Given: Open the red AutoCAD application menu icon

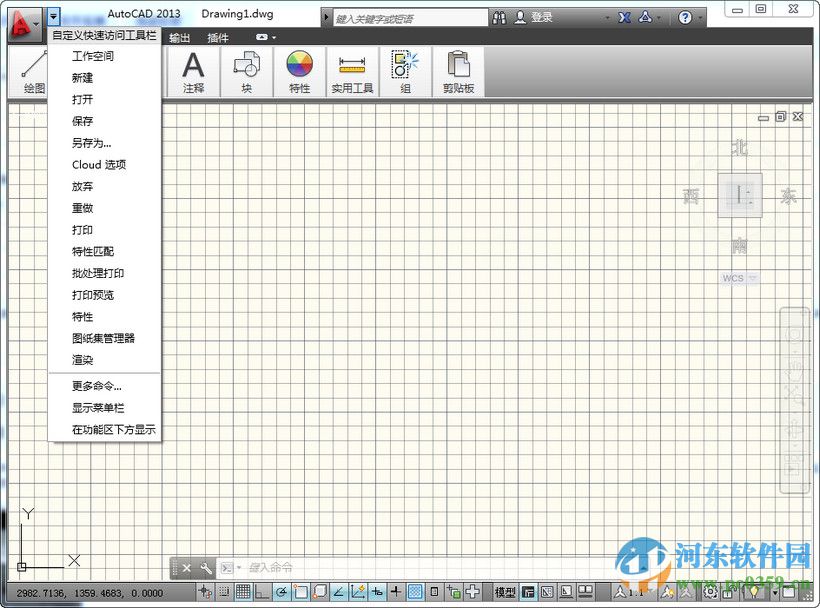Looking at the screenshot, I should click(20, 20).
